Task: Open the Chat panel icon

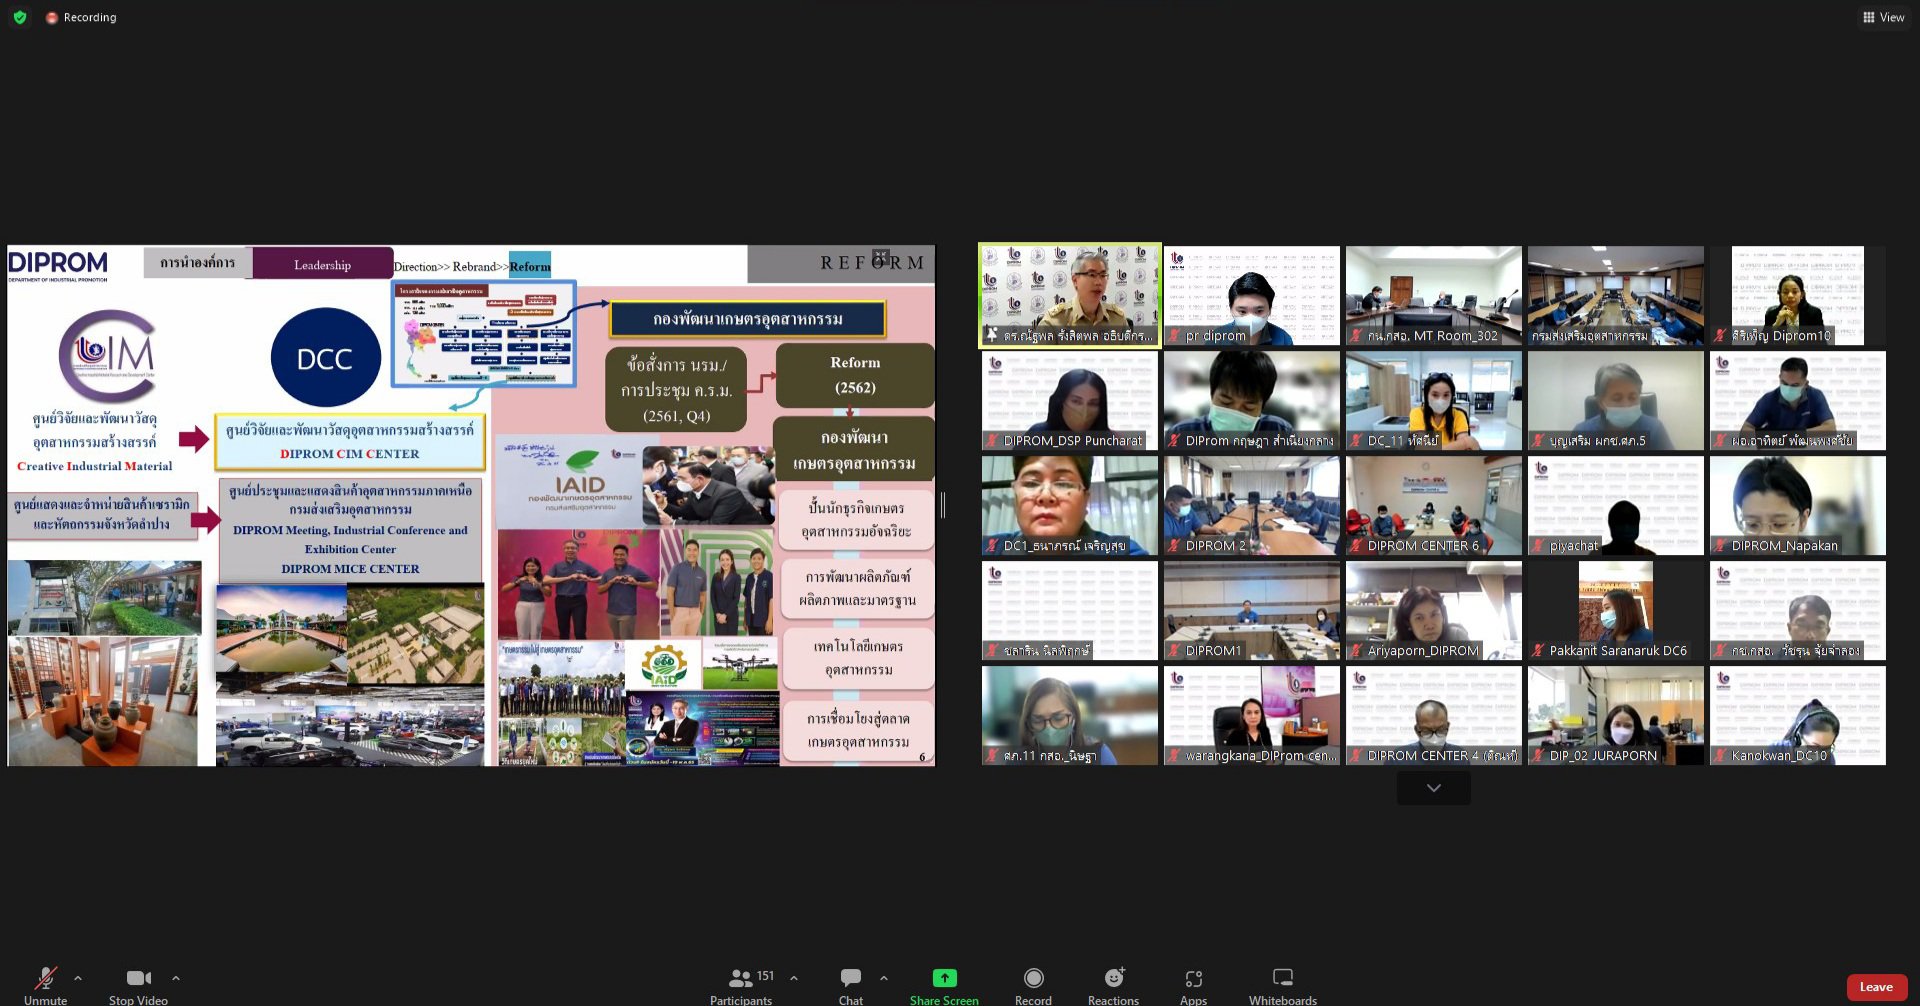Action: coord(851,977)
